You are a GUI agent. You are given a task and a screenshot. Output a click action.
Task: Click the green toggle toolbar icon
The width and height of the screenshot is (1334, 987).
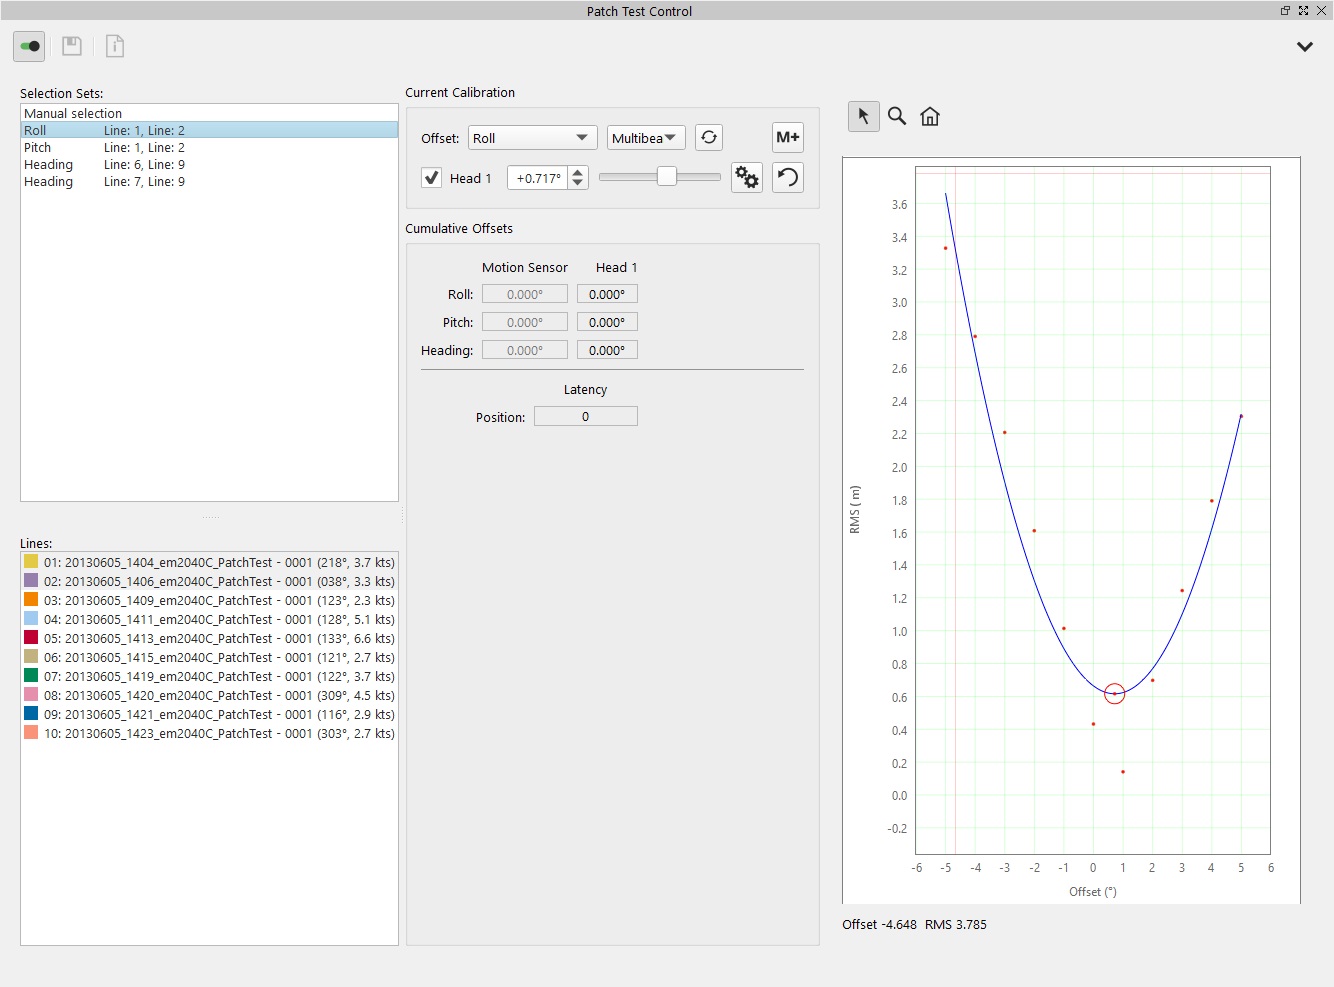click(x=28, y=46)
